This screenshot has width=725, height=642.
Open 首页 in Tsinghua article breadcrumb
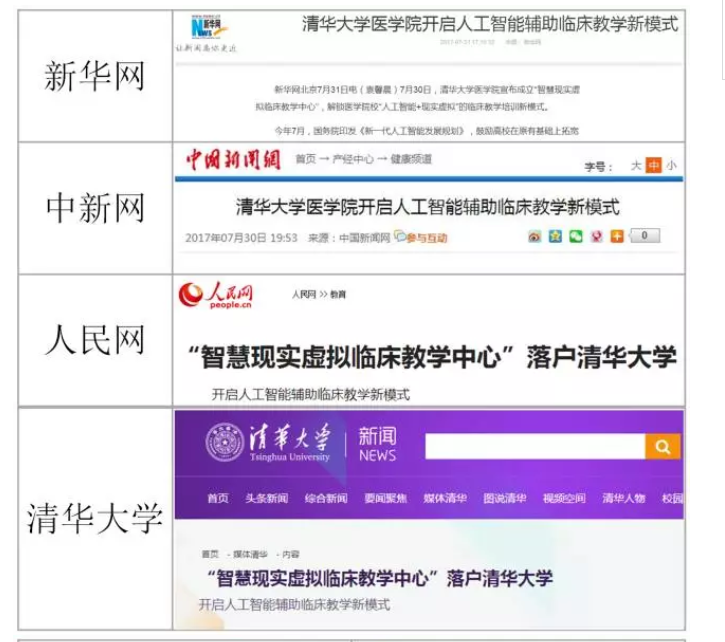tap(210, 554)
